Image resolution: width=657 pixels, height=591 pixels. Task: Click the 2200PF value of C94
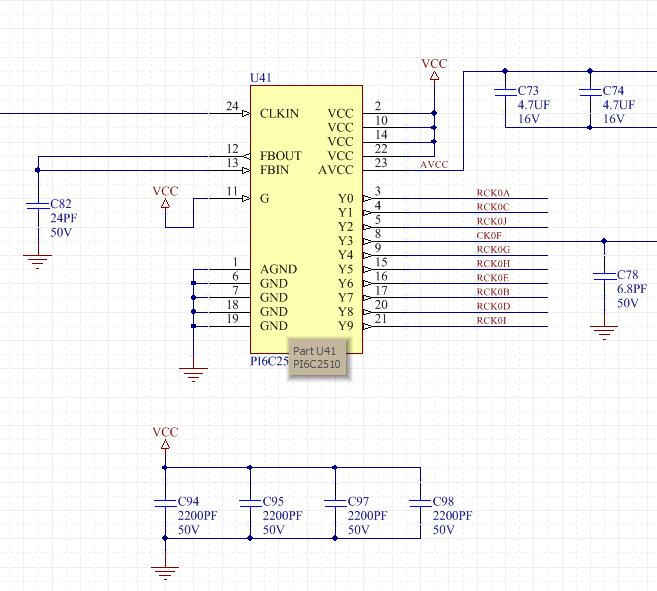pyautogui.click(x=197, y=516)
